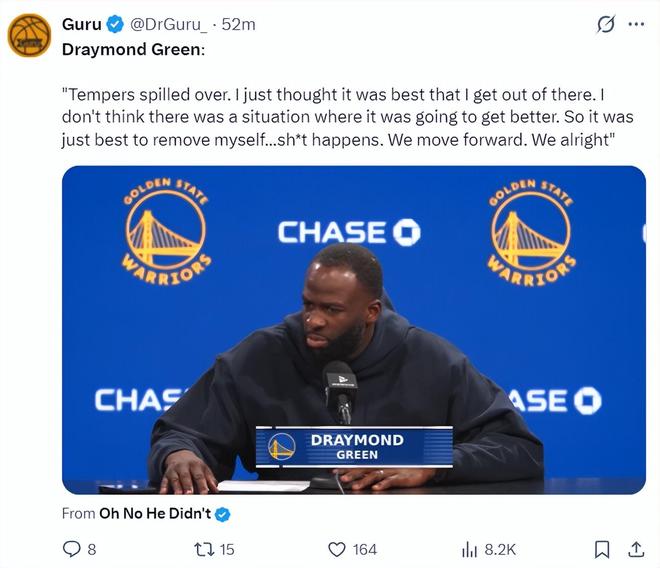Click the 8.2K views count
660x568 pixels.
(x=500, y=549)
